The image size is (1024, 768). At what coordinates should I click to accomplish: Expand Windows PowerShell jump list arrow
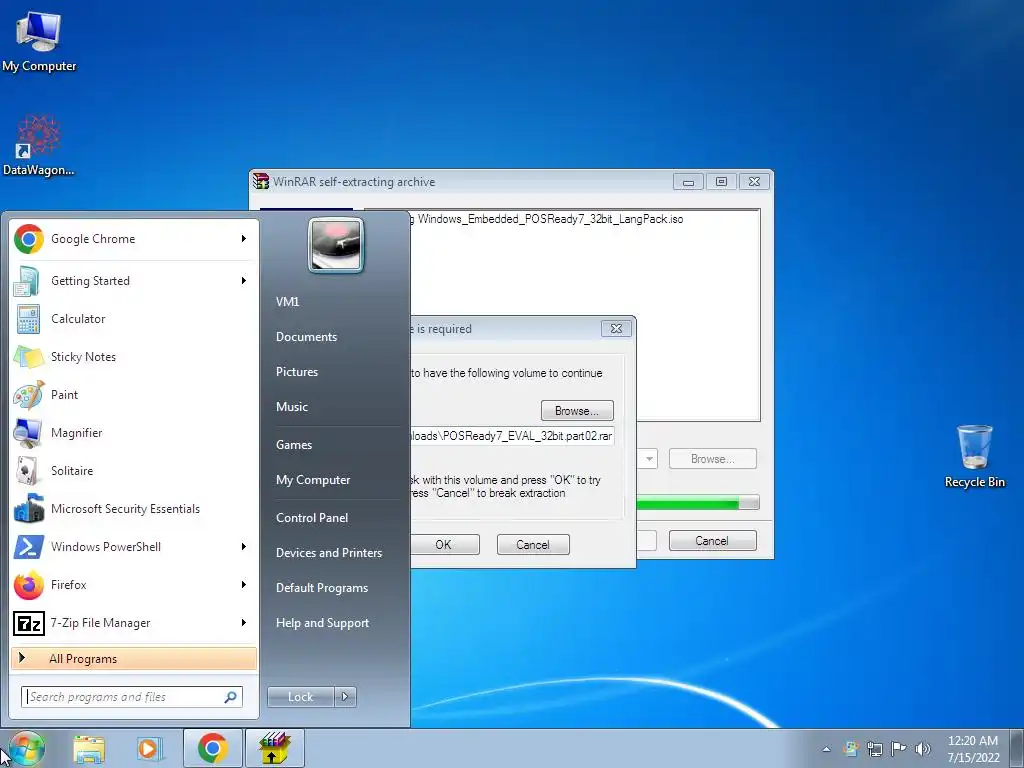(x=244, y=547)
